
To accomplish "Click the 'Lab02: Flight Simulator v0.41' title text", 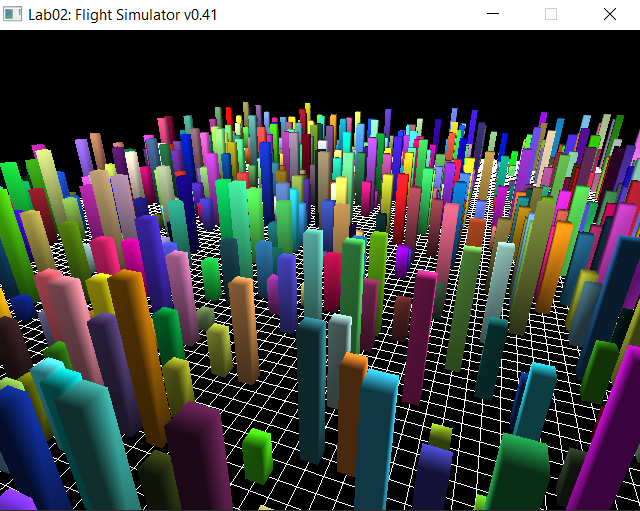I will pos(122,15).
